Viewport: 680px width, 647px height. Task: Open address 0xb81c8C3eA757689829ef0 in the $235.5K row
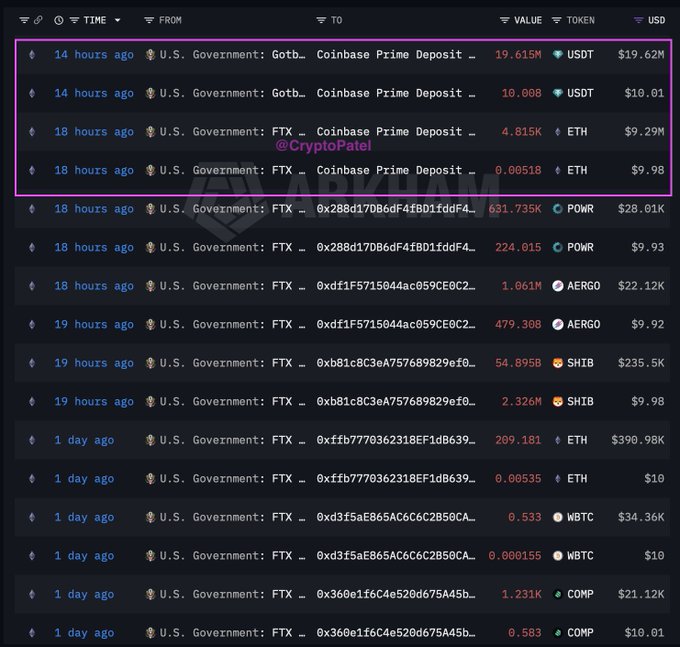tap(396, 363)
